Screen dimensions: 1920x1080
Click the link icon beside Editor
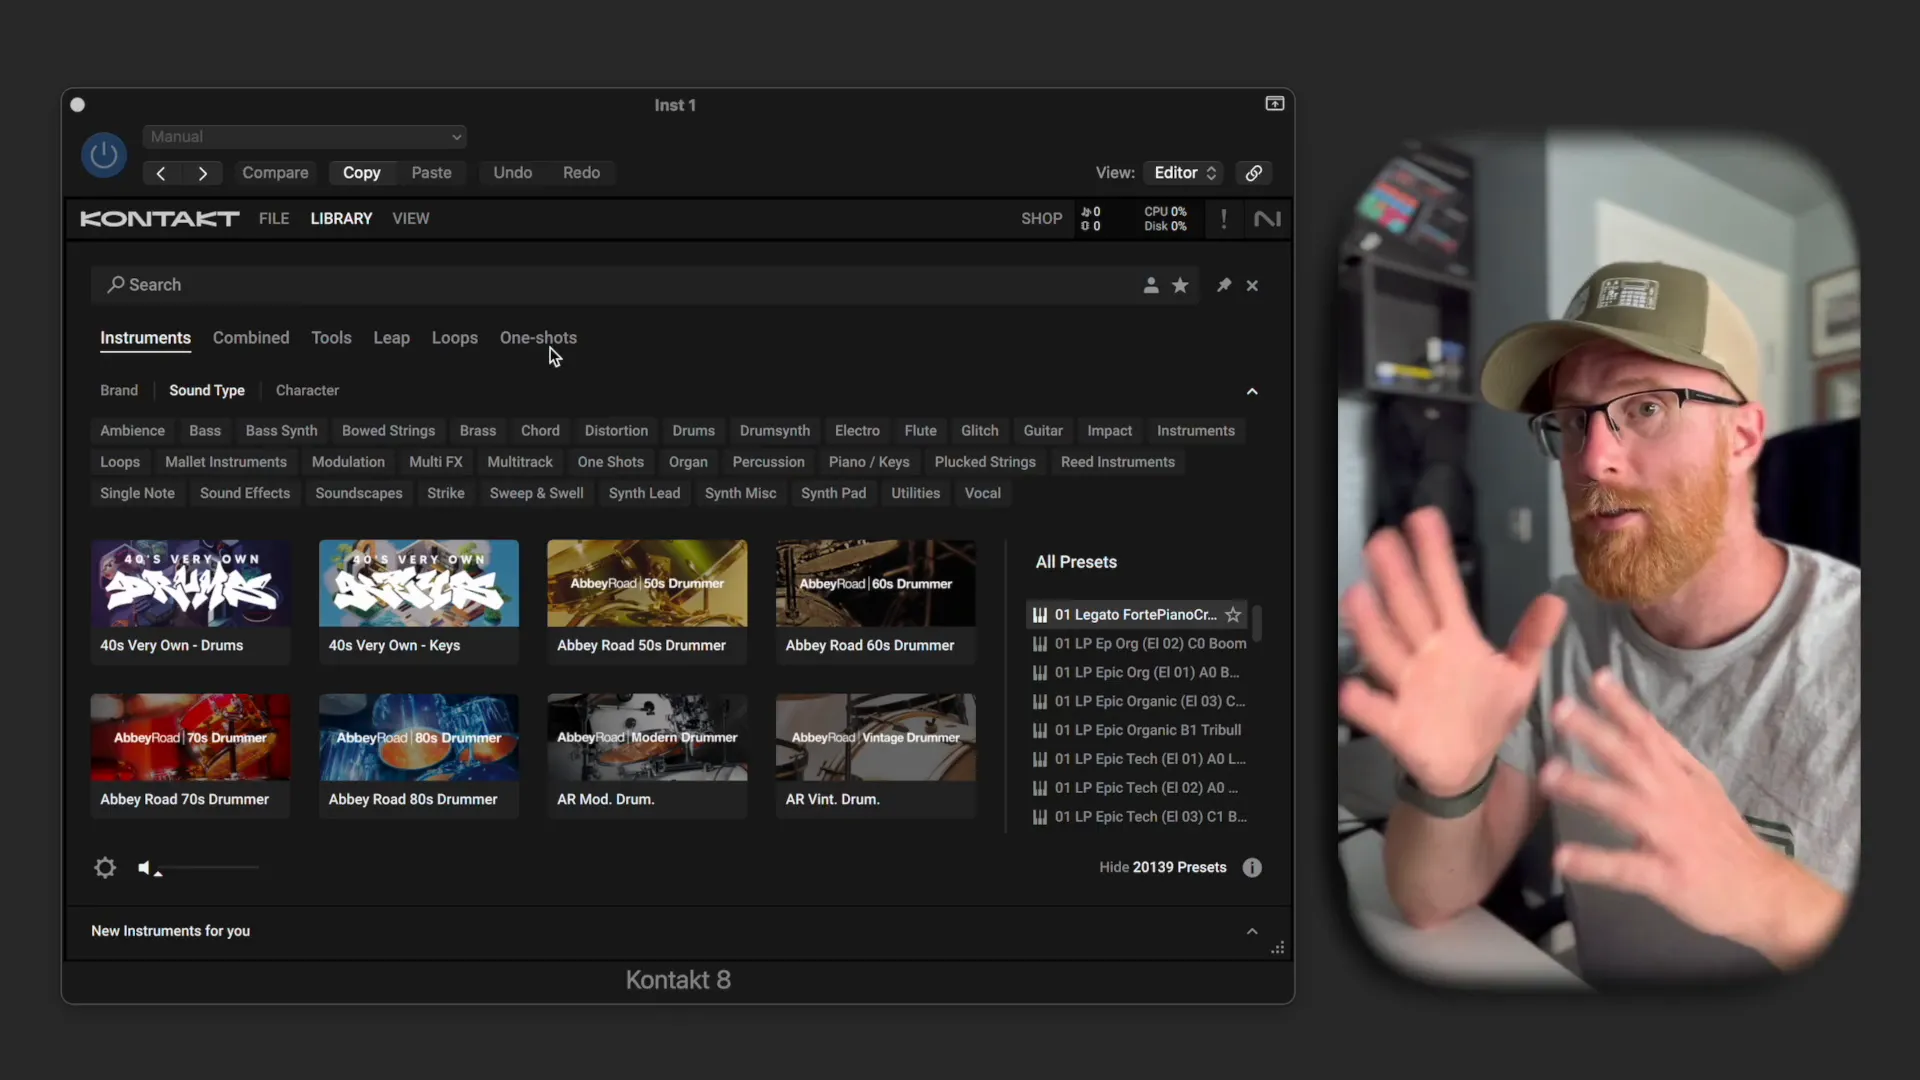coord(1253,173)
